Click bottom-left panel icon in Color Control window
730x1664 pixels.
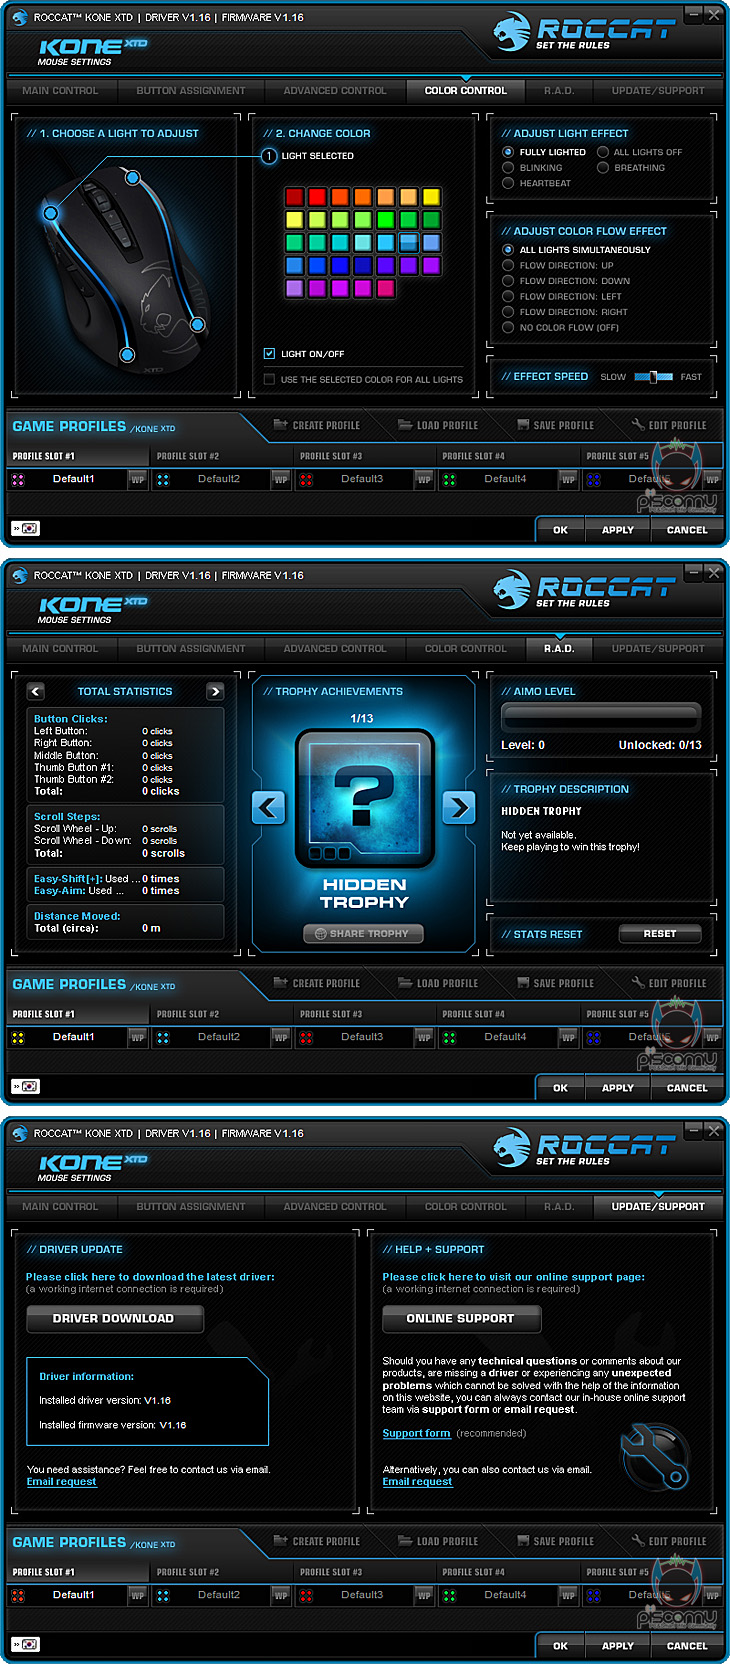pos(25,528)
